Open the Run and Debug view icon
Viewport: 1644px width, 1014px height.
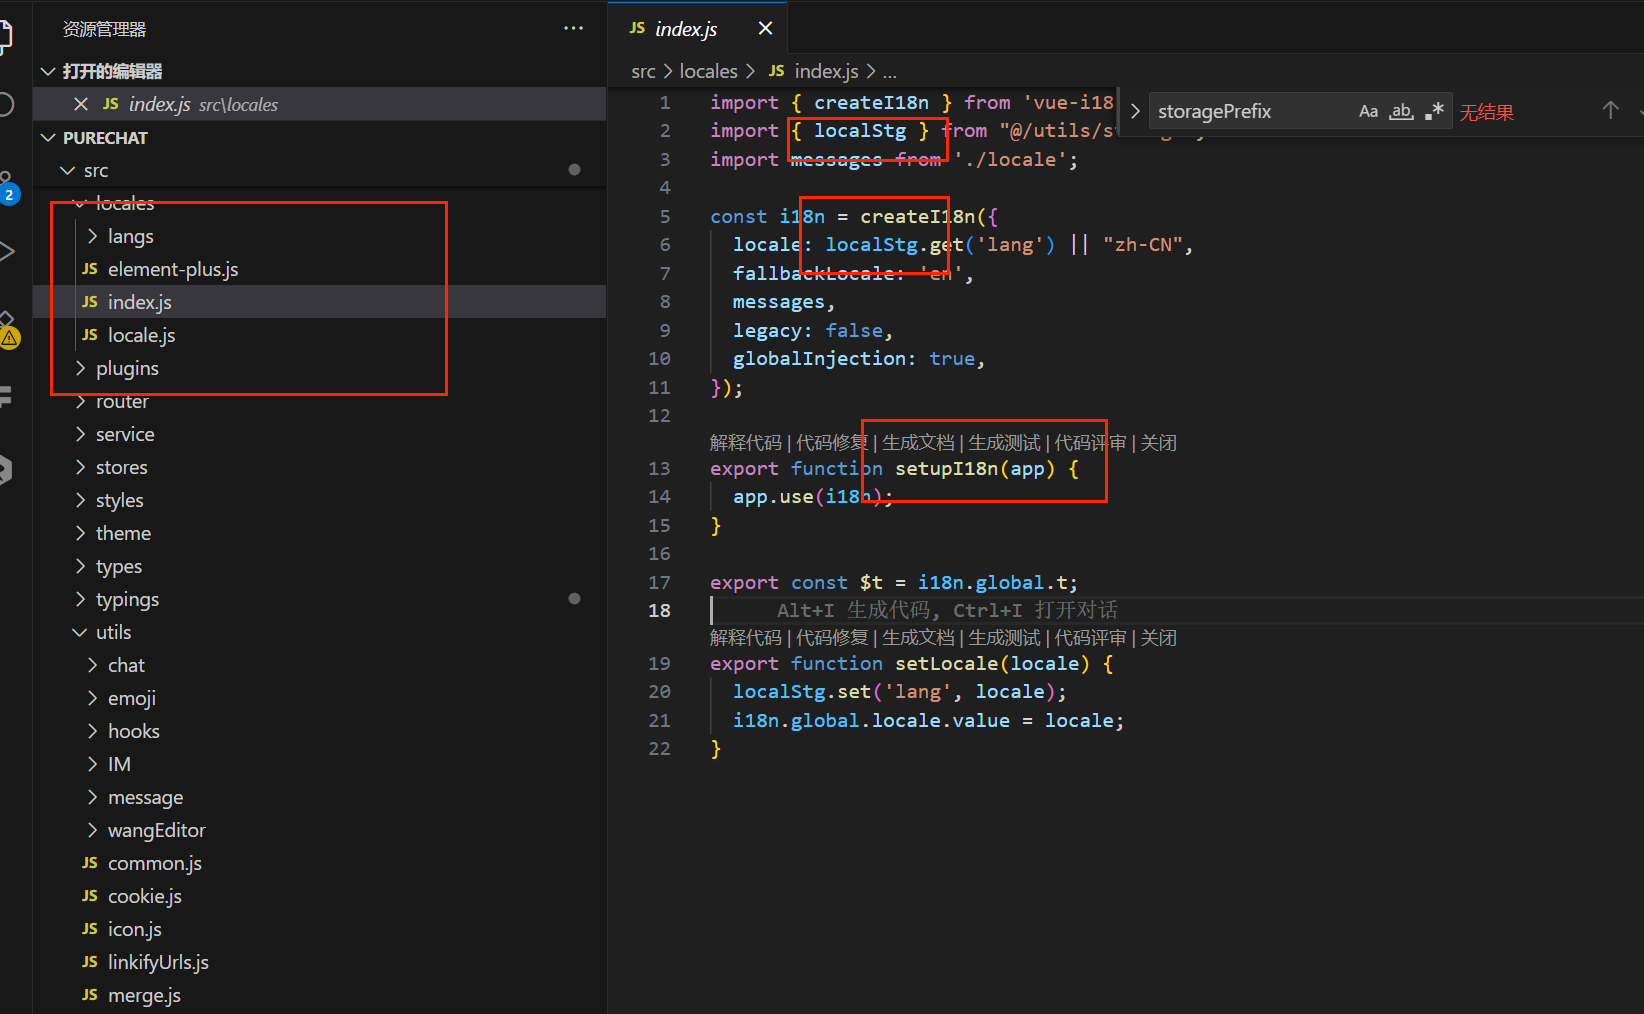pos(6,251)
